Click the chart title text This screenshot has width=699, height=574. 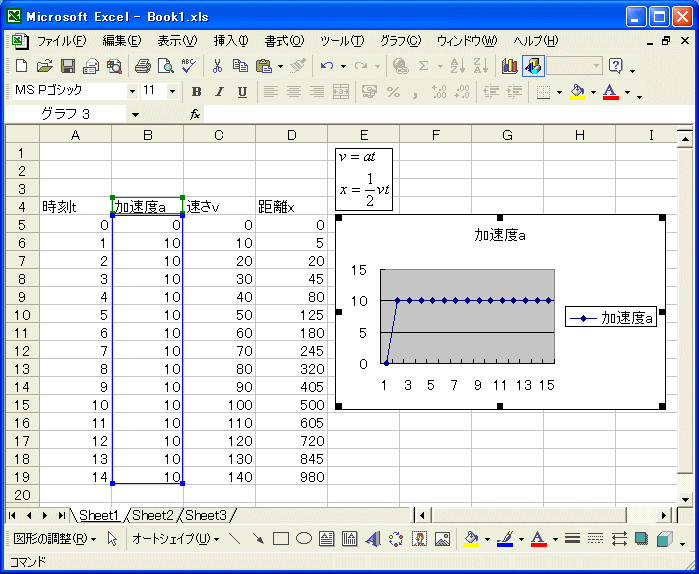(x=500, y=235)
